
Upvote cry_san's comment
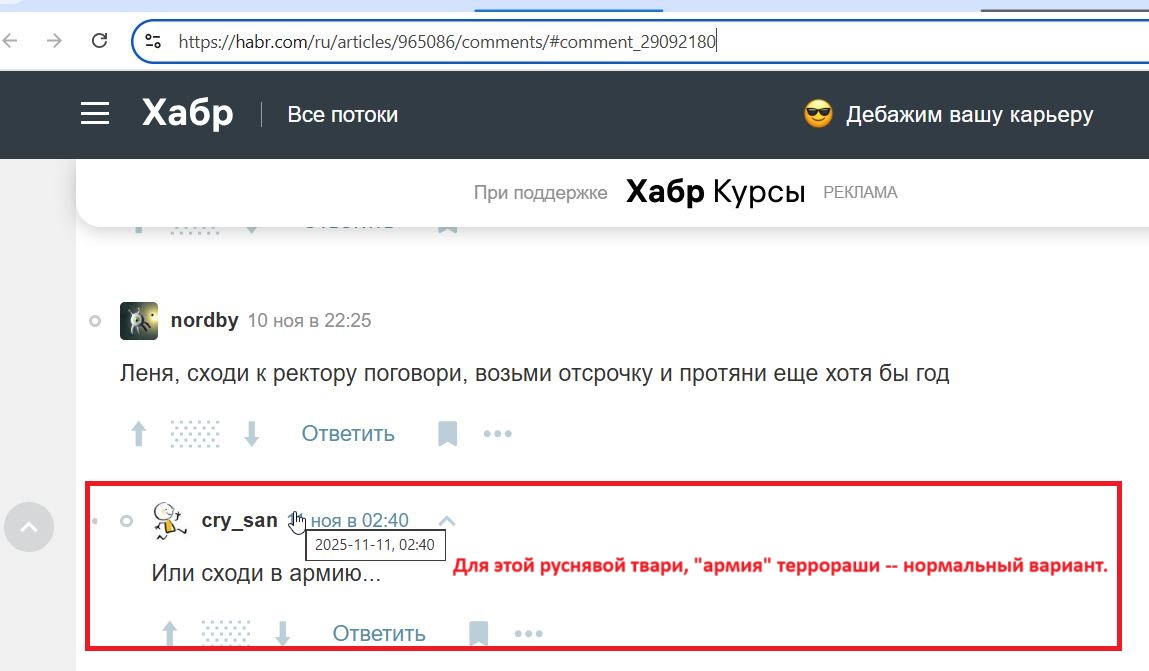pos(170,633)
